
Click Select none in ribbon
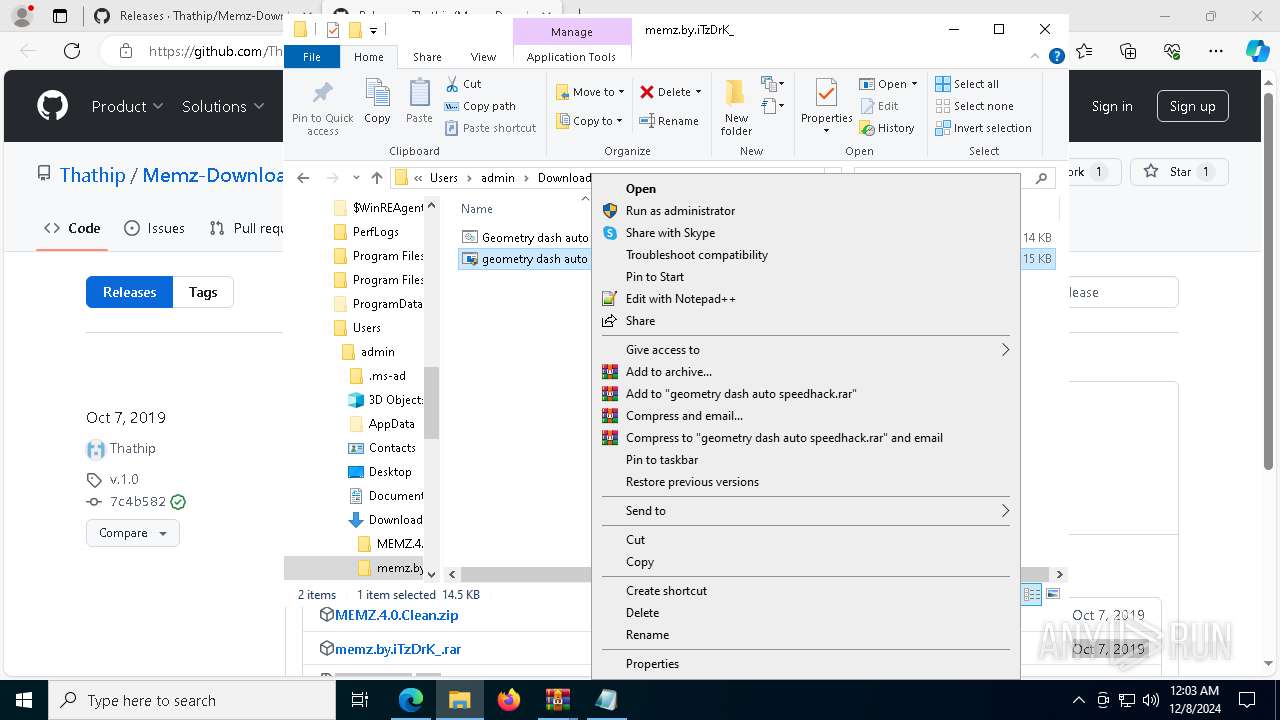pos(974,106)
